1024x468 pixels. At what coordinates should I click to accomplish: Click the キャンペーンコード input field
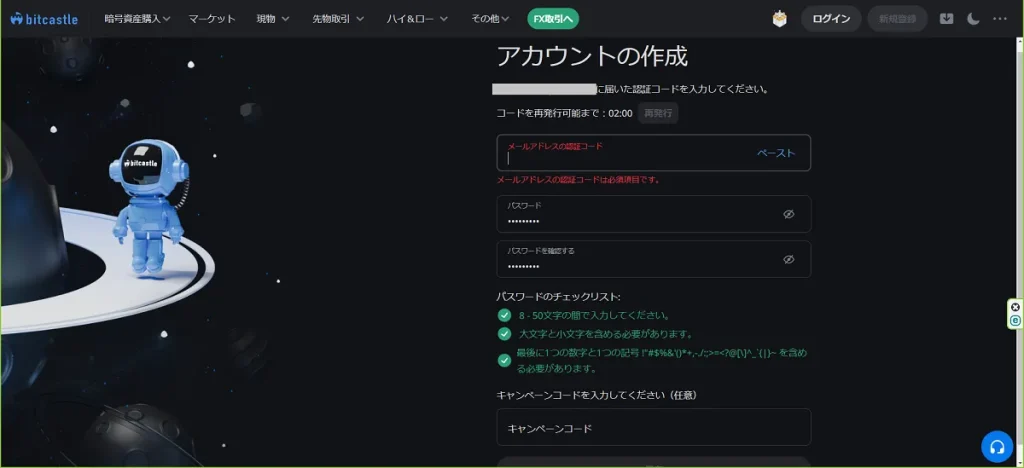tap(654, 428)
